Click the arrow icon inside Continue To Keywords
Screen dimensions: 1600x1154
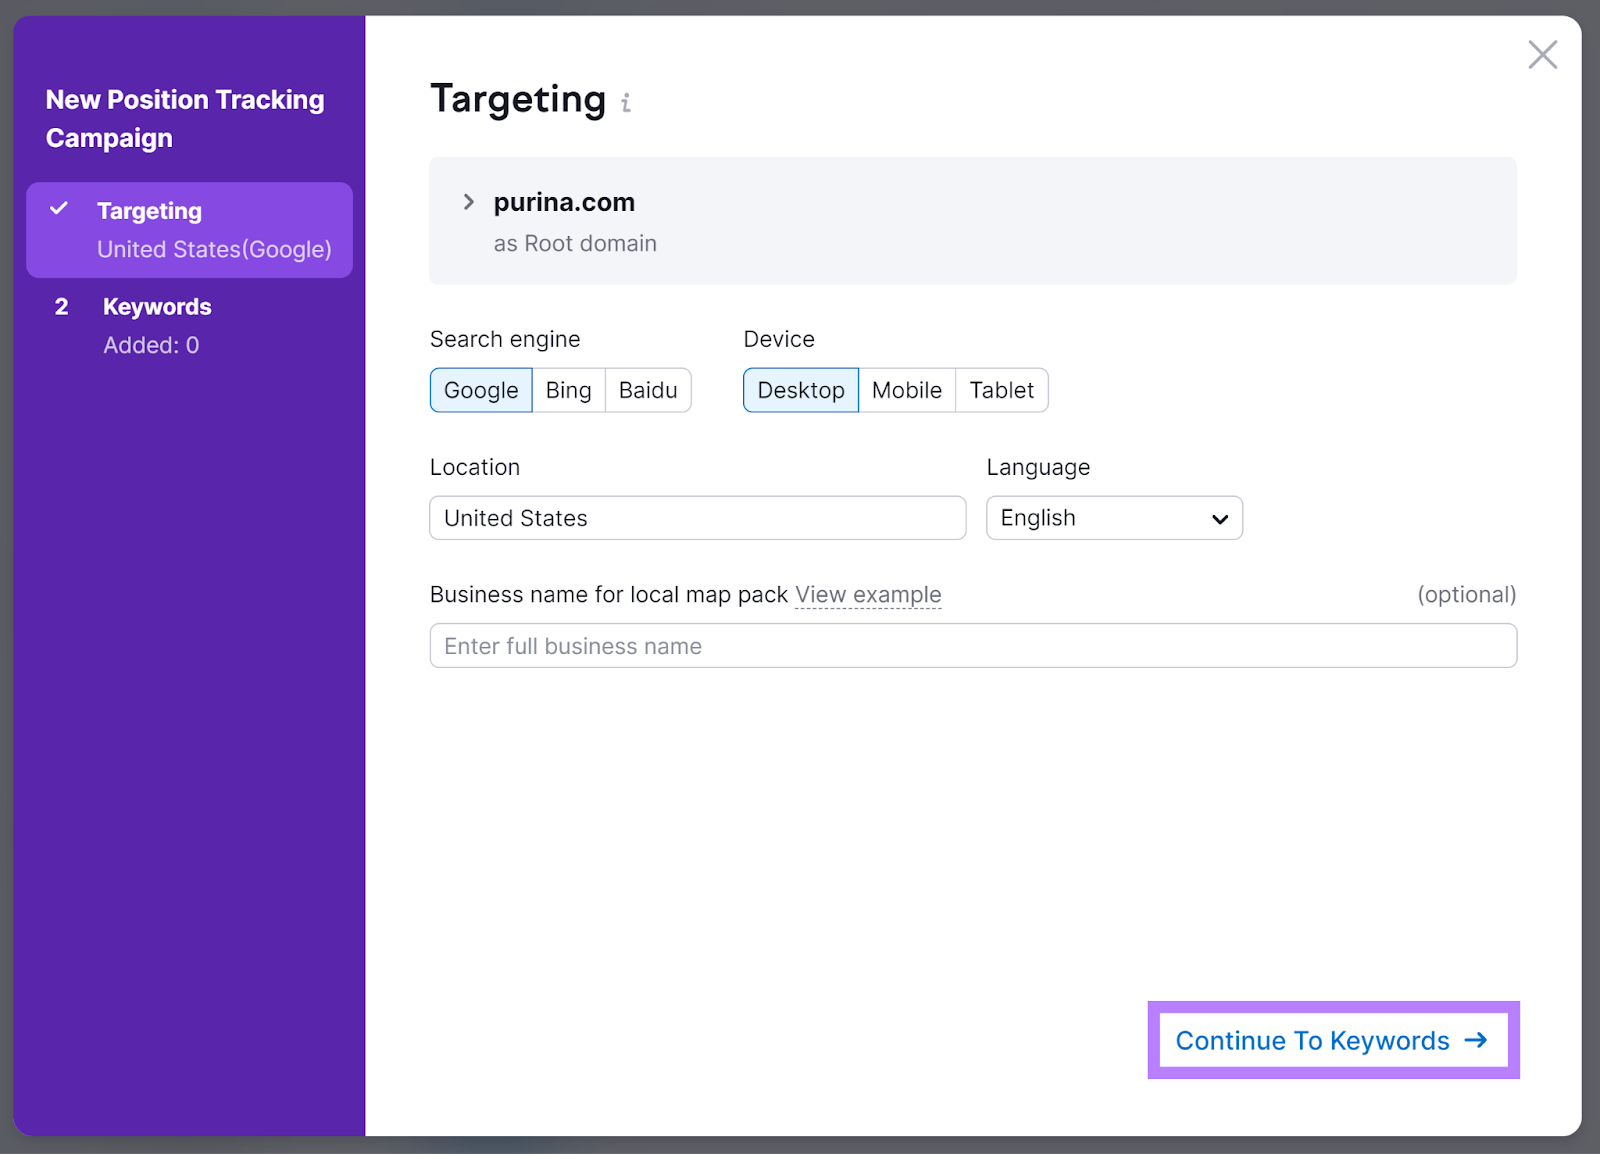tap(1477, 1040)
